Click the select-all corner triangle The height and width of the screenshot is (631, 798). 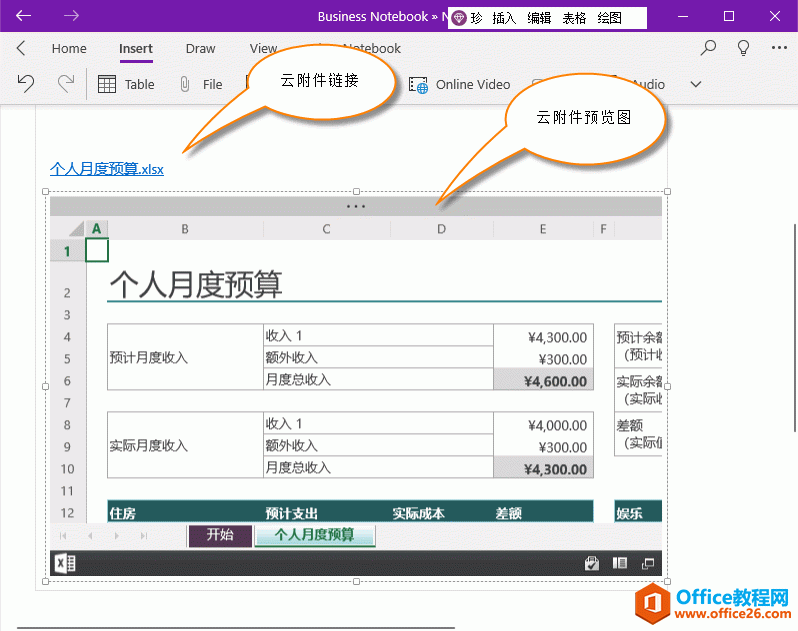[76, 228]
